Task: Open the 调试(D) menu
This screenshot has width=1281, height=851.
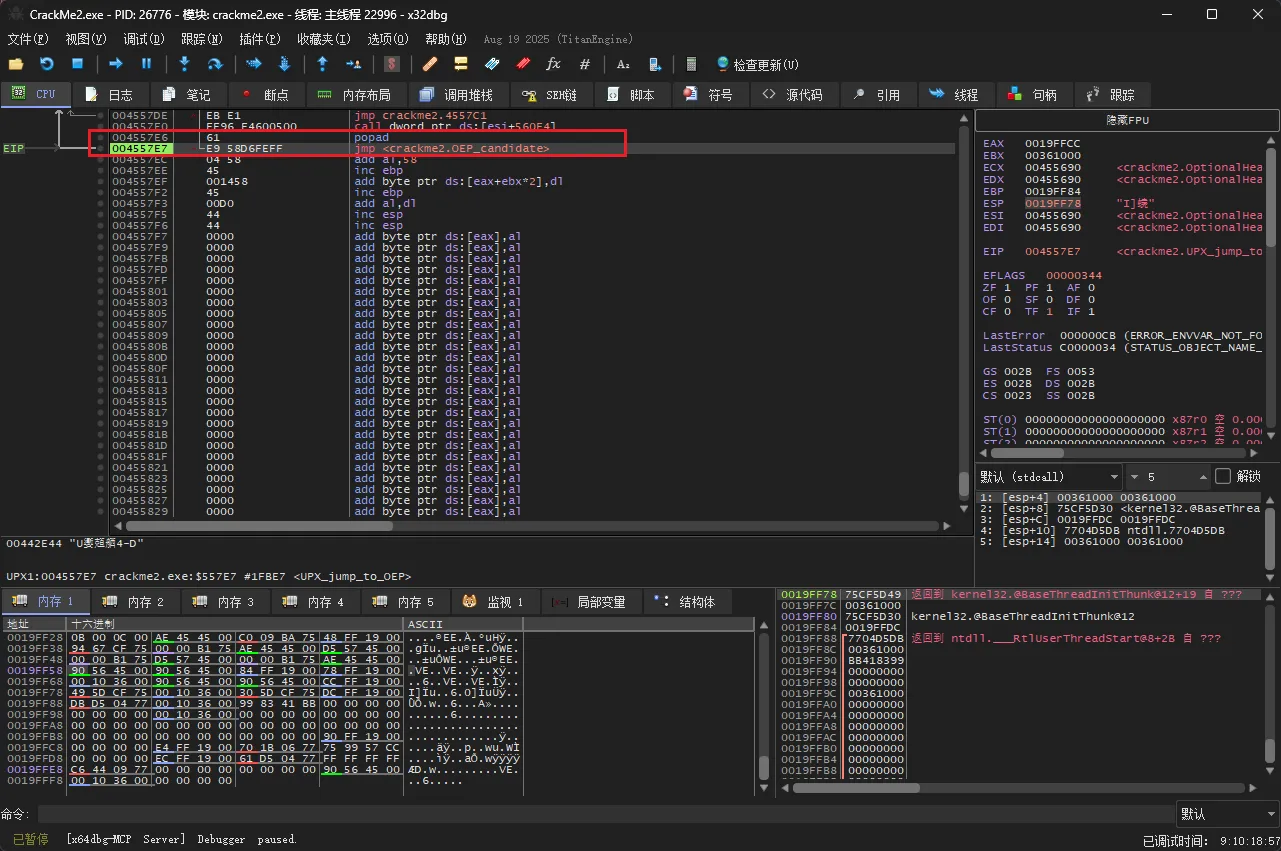Action: (x=144, y=39)
